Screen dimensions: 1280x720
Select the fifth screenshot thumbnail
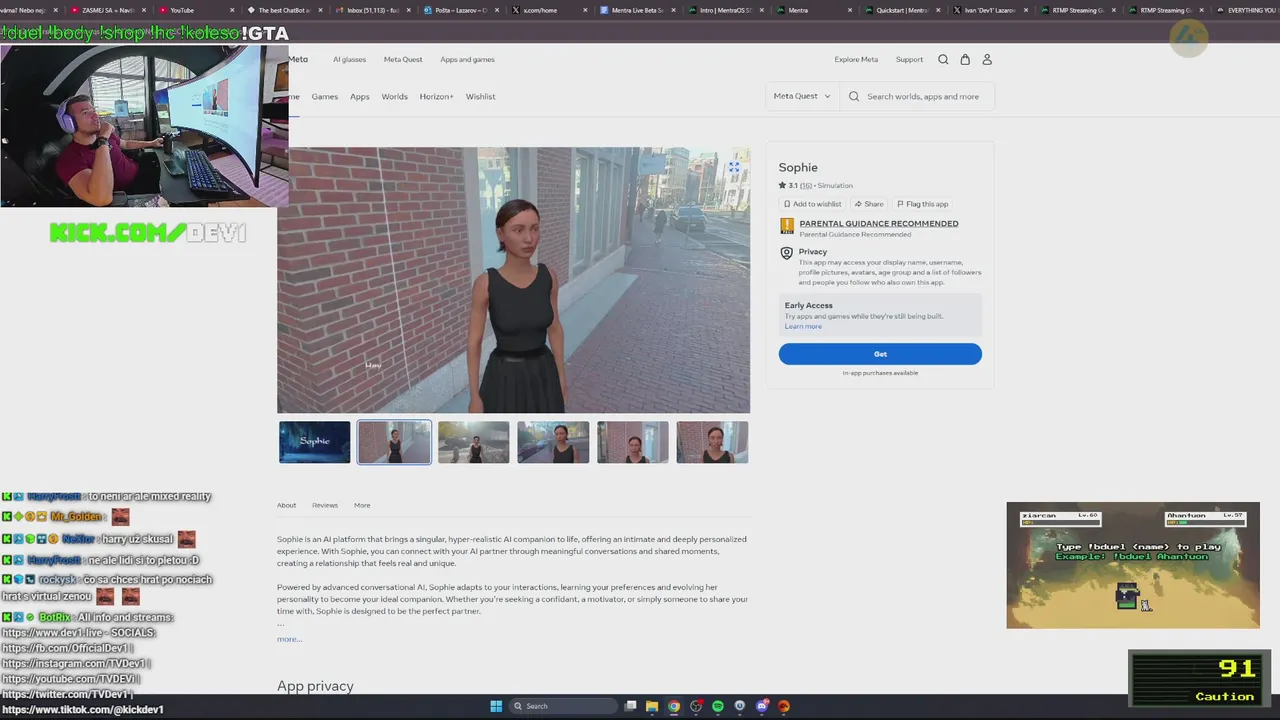click(x=633, y=442)
